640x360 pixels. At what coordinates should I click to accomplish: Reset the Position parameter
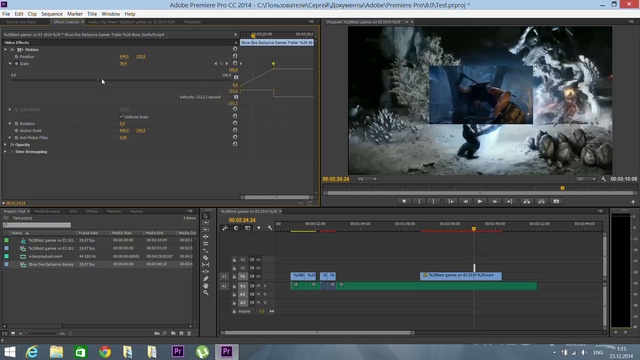click(x=235, y=56)
